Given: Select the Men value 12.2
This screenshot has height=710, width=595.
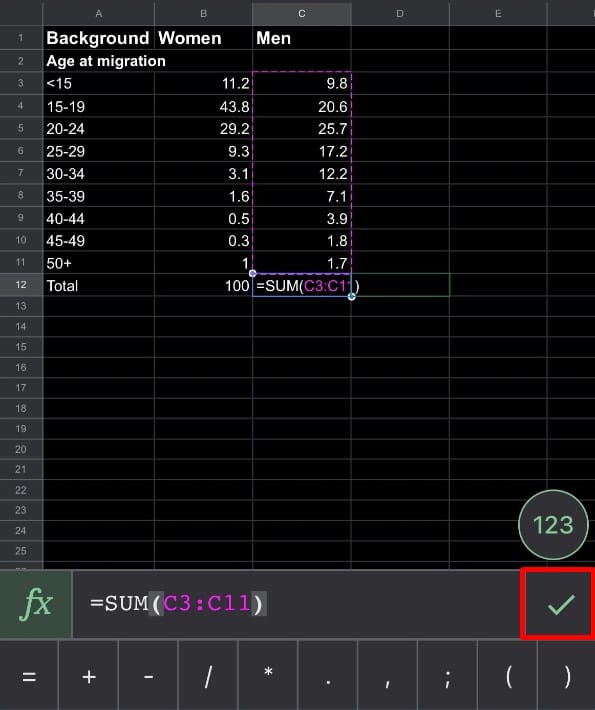Looking at the screenshot, I should coord(302,173).
